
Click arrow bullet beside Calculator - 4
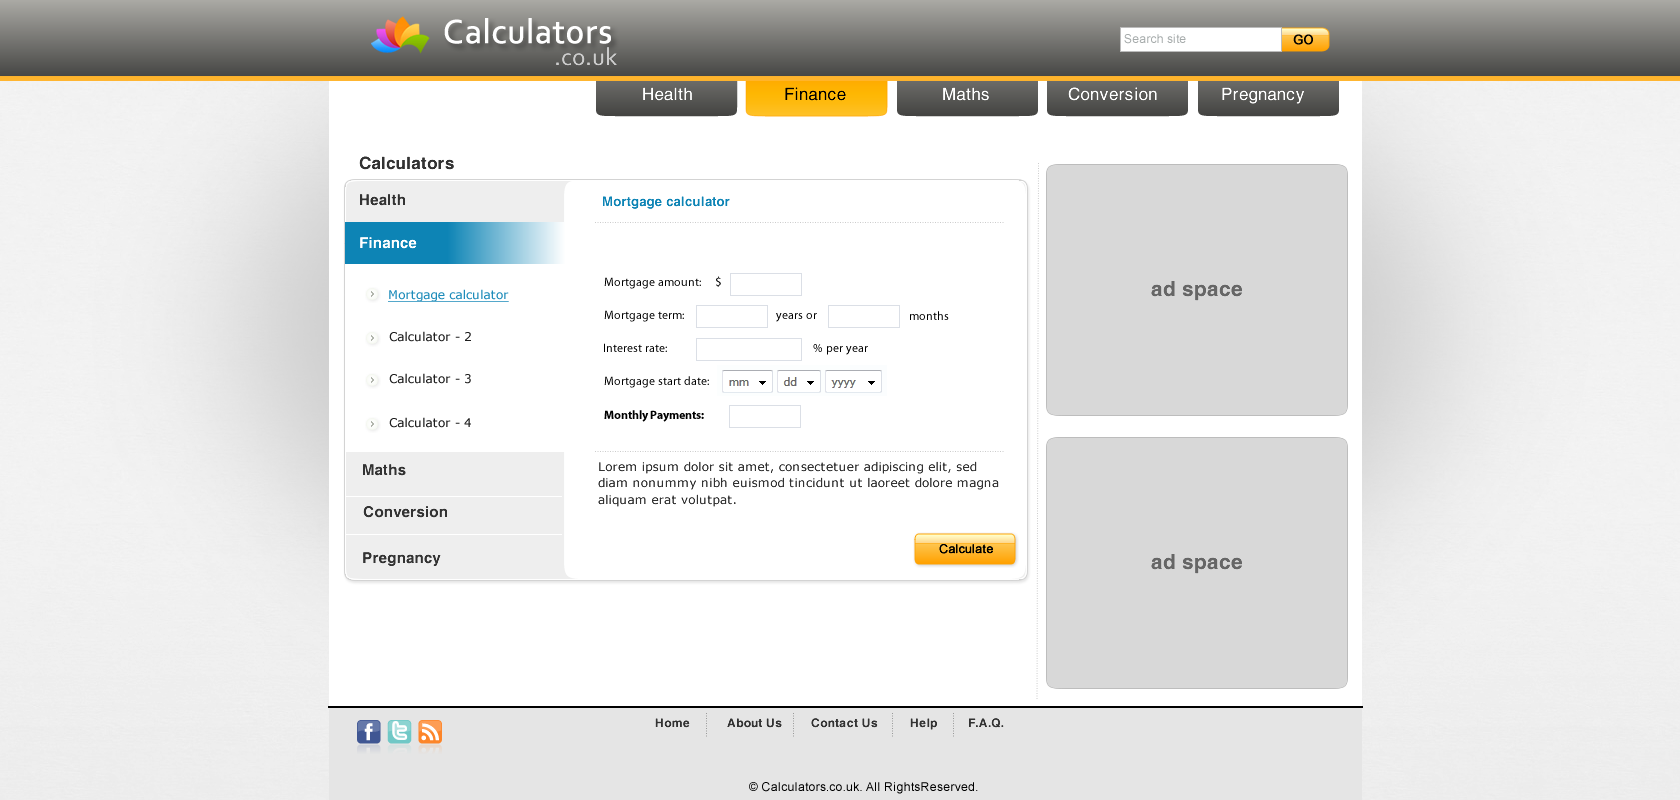(x=372, y=424)
